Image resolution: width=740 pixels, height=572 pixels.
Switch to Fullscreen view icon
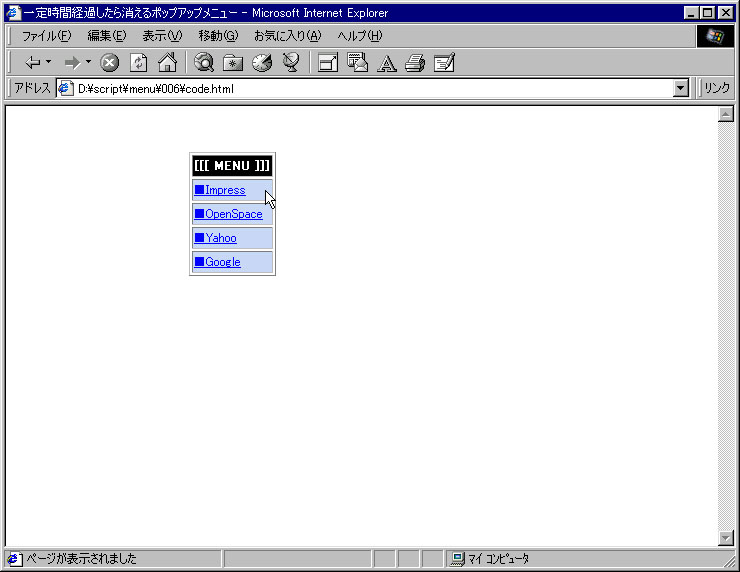coord(328,63)
